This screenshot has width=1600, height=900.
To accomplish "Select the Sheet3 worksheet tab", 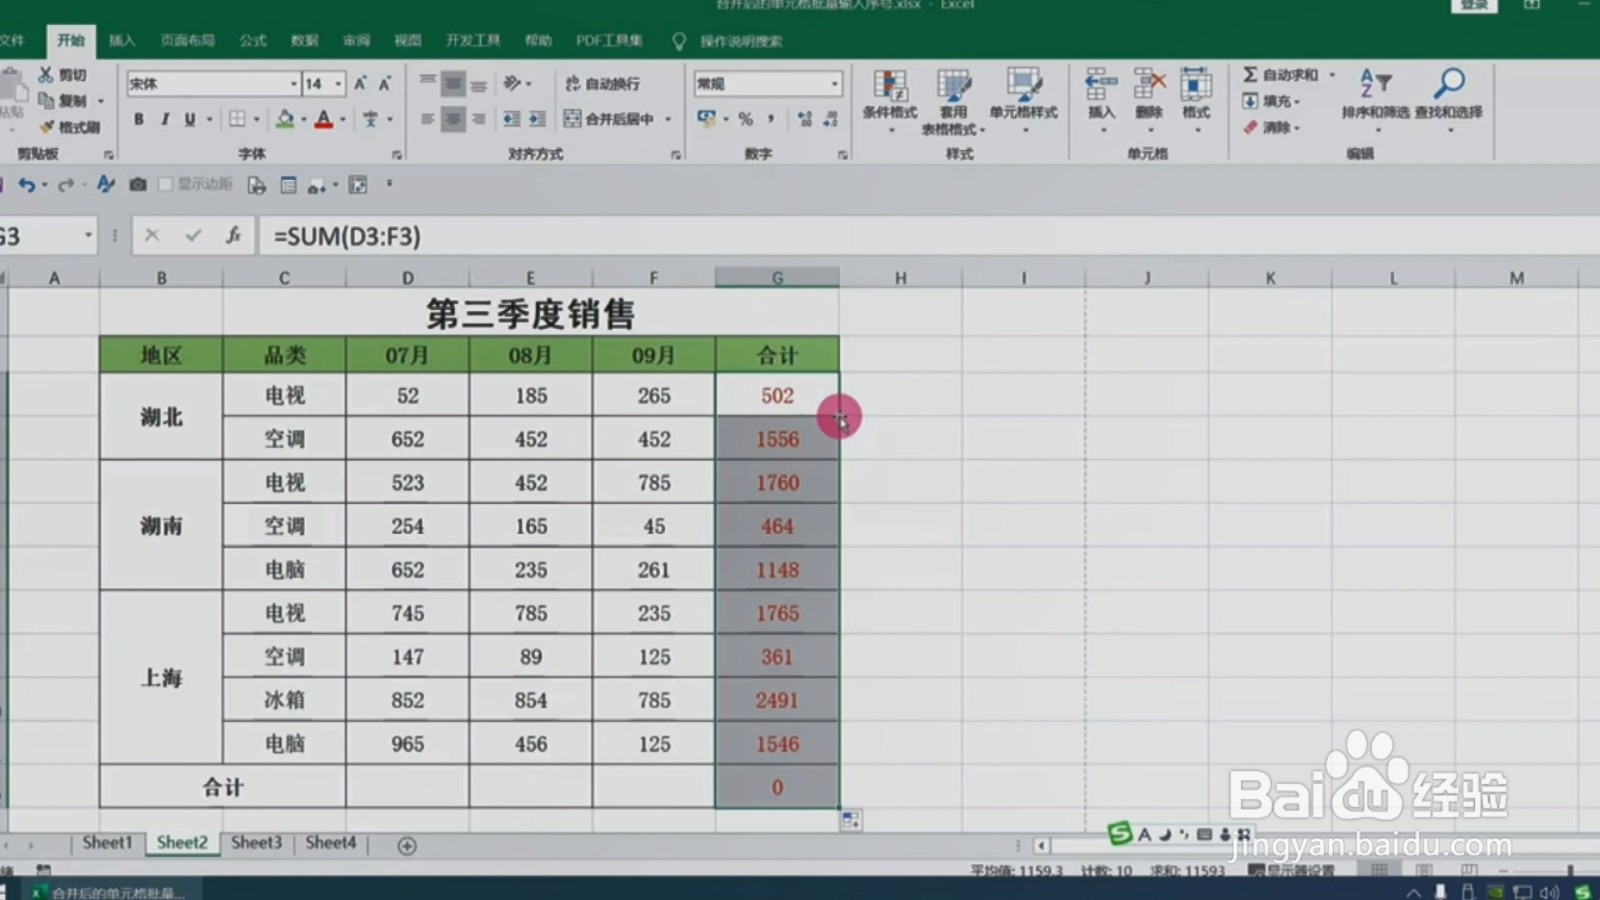I will tap(256, 843).
